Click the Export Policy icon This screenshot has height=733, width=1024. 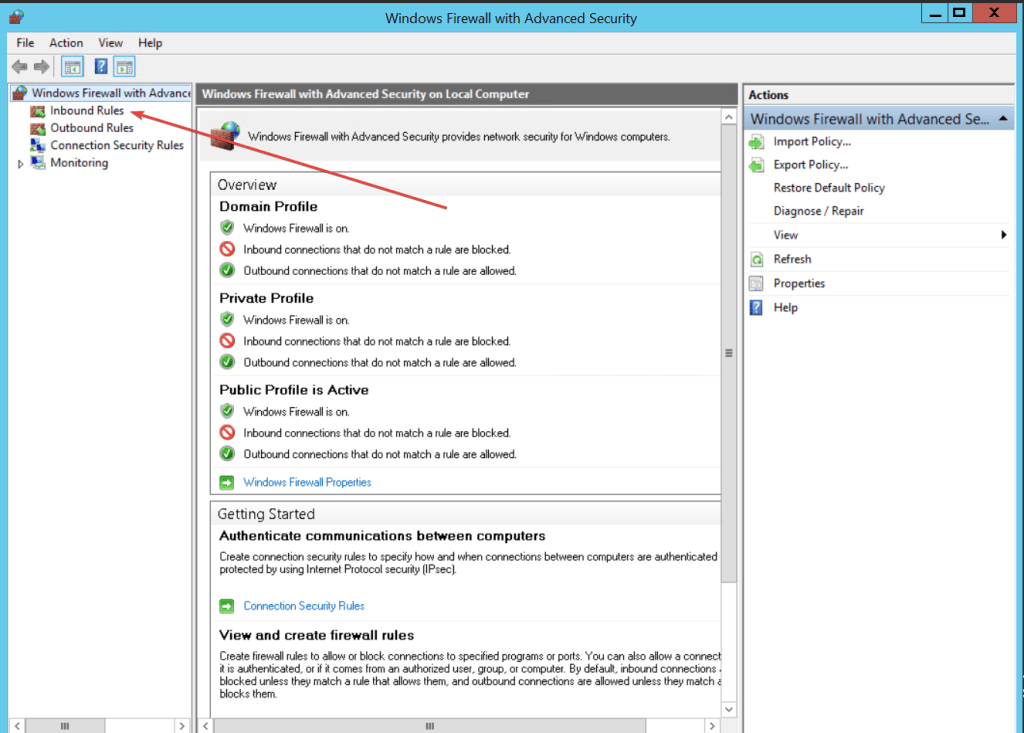coord(755,164)
